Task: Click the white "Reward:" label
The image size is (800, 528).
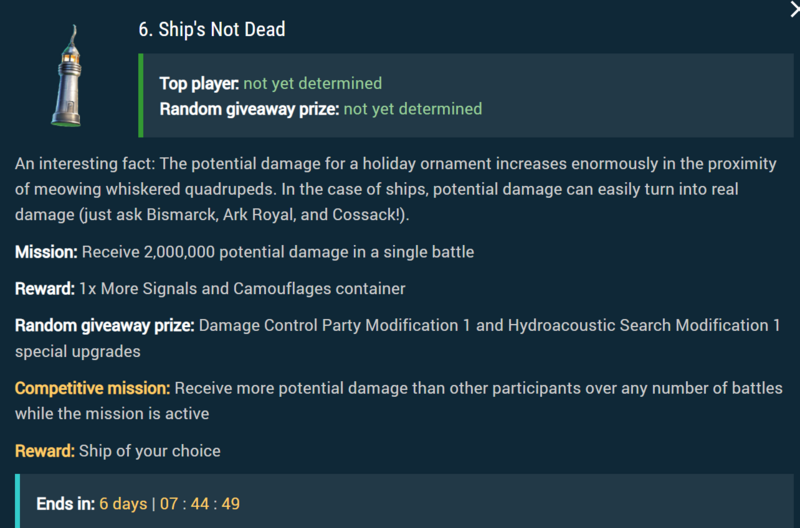Action: pyautogui.click(x=44, y=289)
